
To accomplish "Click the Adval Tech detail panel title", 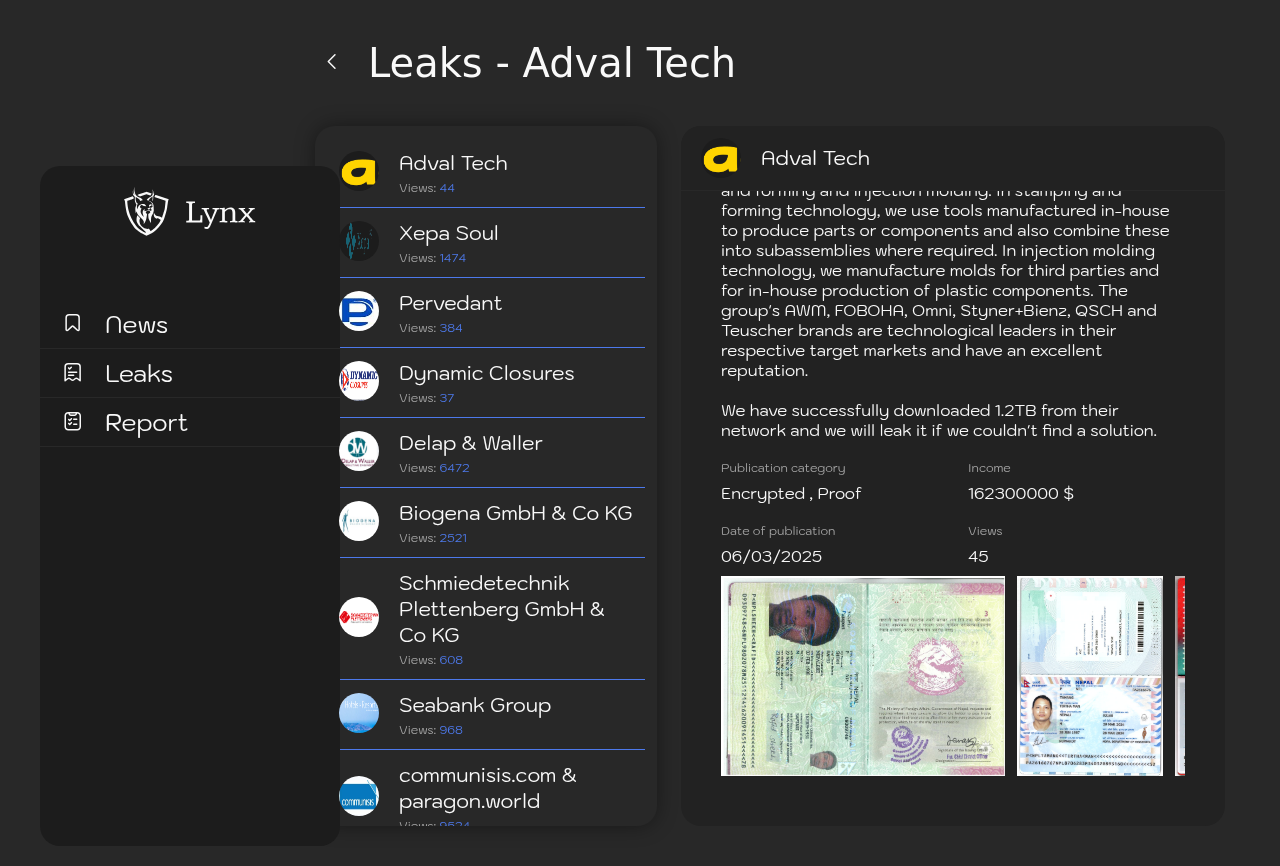I will tap(815, 158).
